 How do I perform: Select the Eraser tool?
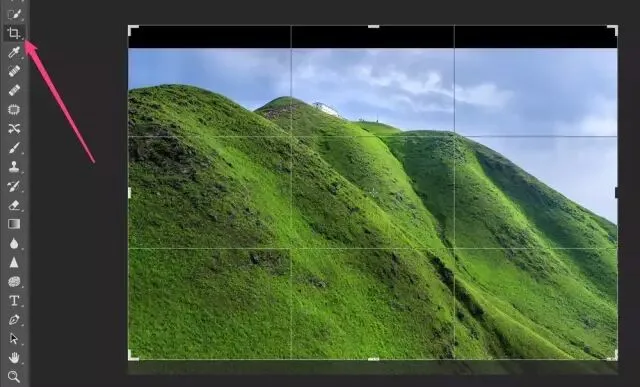pyautogui.click(x=14, y=205)
